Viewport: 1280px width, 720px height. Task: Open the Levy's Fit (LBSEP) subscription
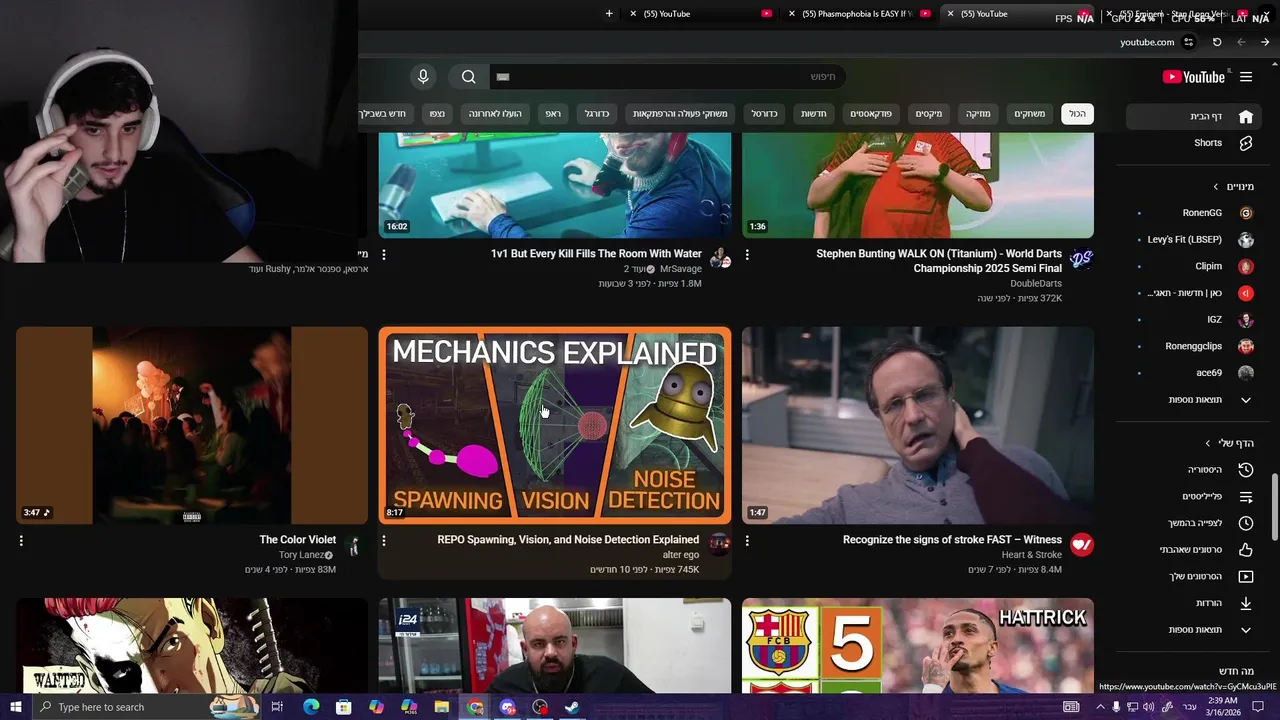1192,240
